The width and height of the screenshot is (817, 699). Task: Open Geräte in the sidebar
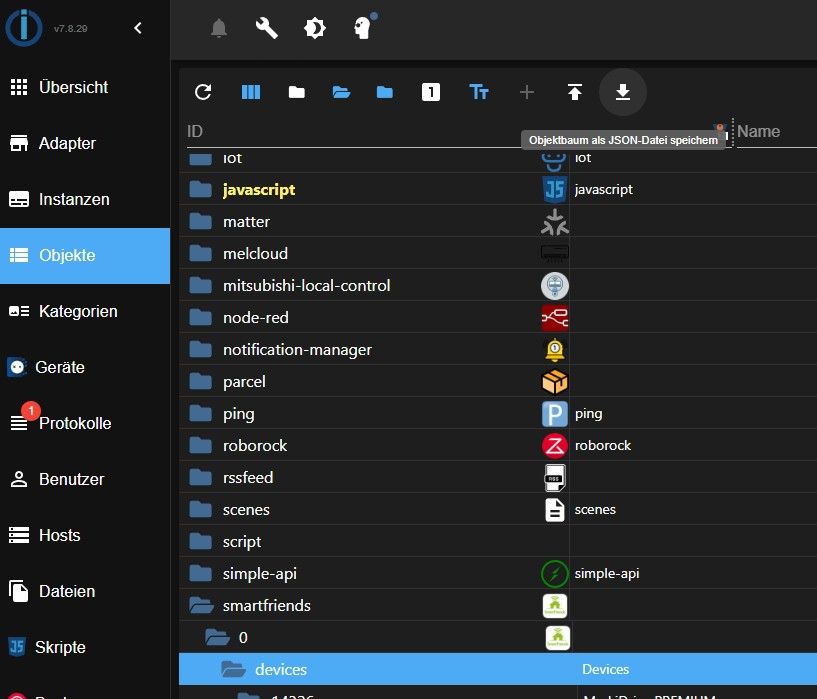point(85,367)
